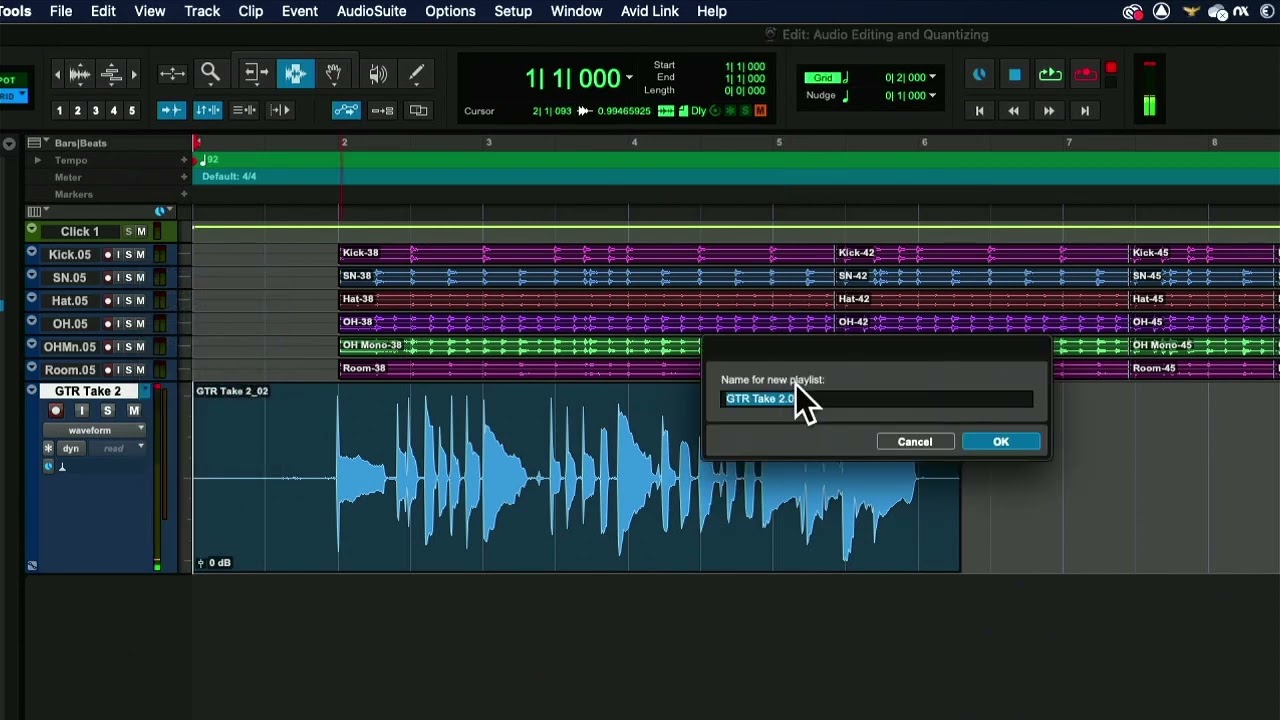Open Creative Cloud menu bar icon
This screenshot has width=1280, height=720.
click(x=1132, y=11)
